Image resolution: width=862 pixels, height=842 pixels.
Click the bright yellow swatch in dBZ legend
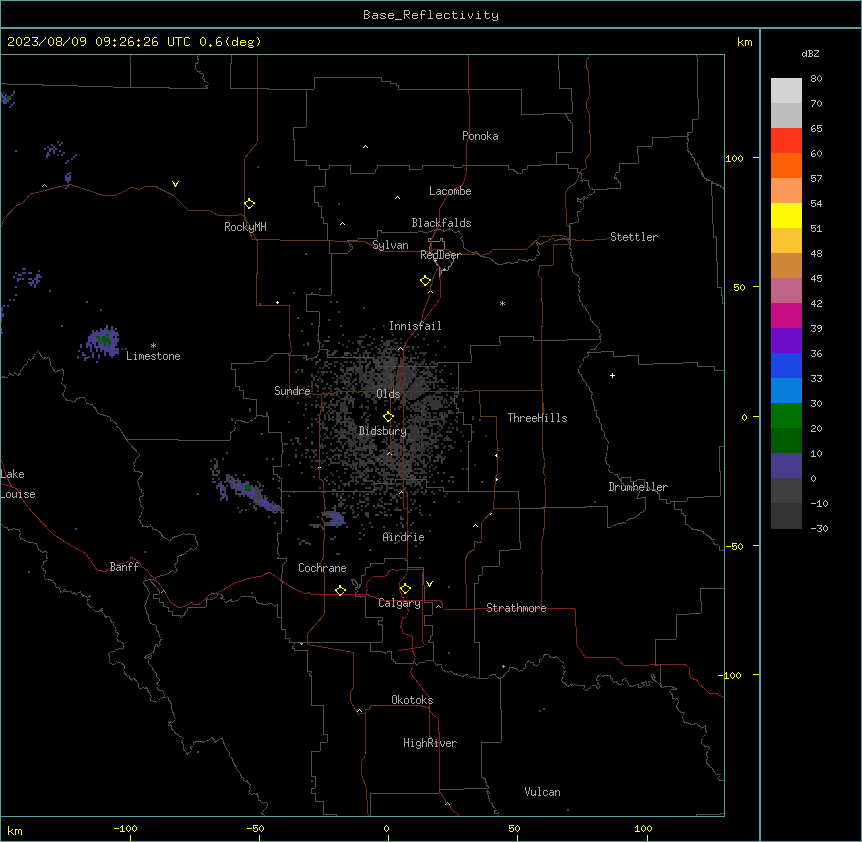pos(786,215)
